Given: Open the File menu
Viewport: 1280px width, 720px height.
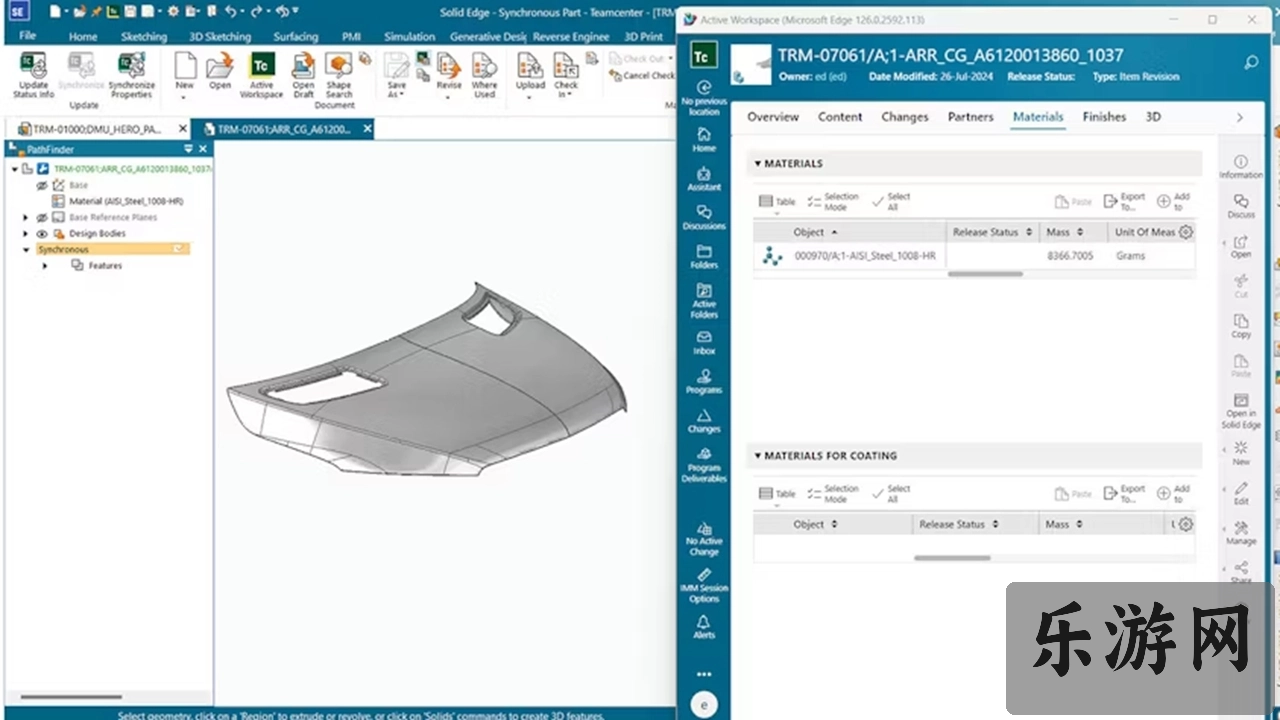Looking at the screenshot, I should pos(28,36).
